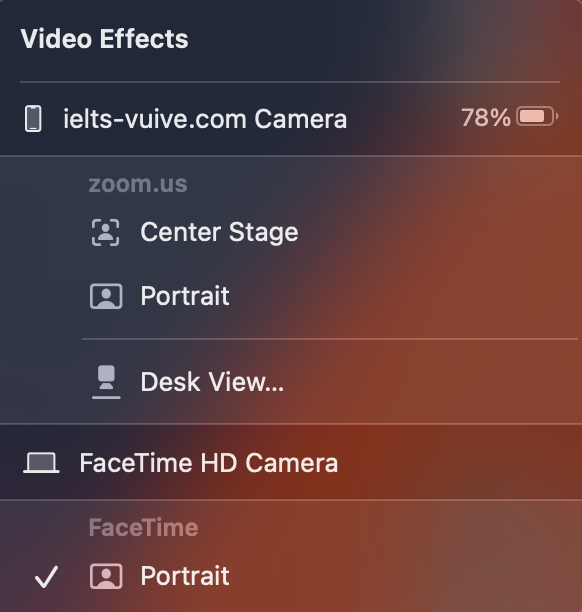Click the Portrait icon under FaceTime
Viewport: 582px width, 612px height.
coord(106,576)
